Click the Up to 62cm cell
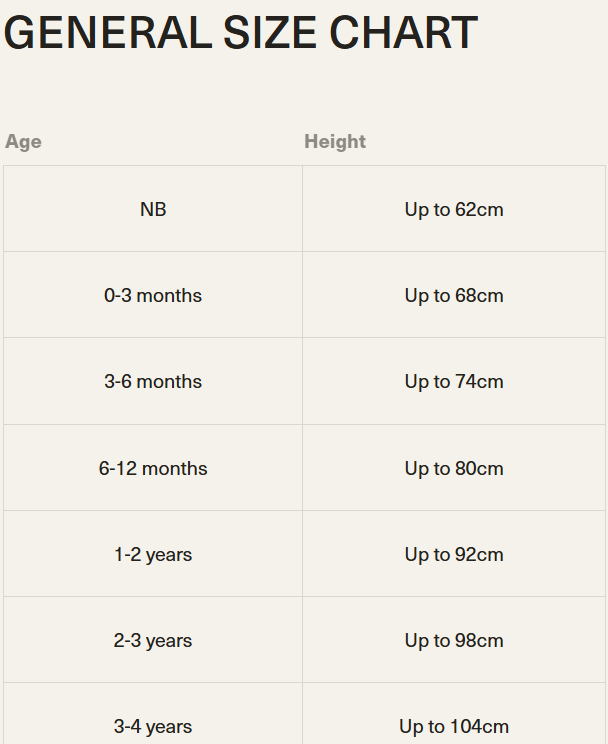 click(x=454, y=210)
